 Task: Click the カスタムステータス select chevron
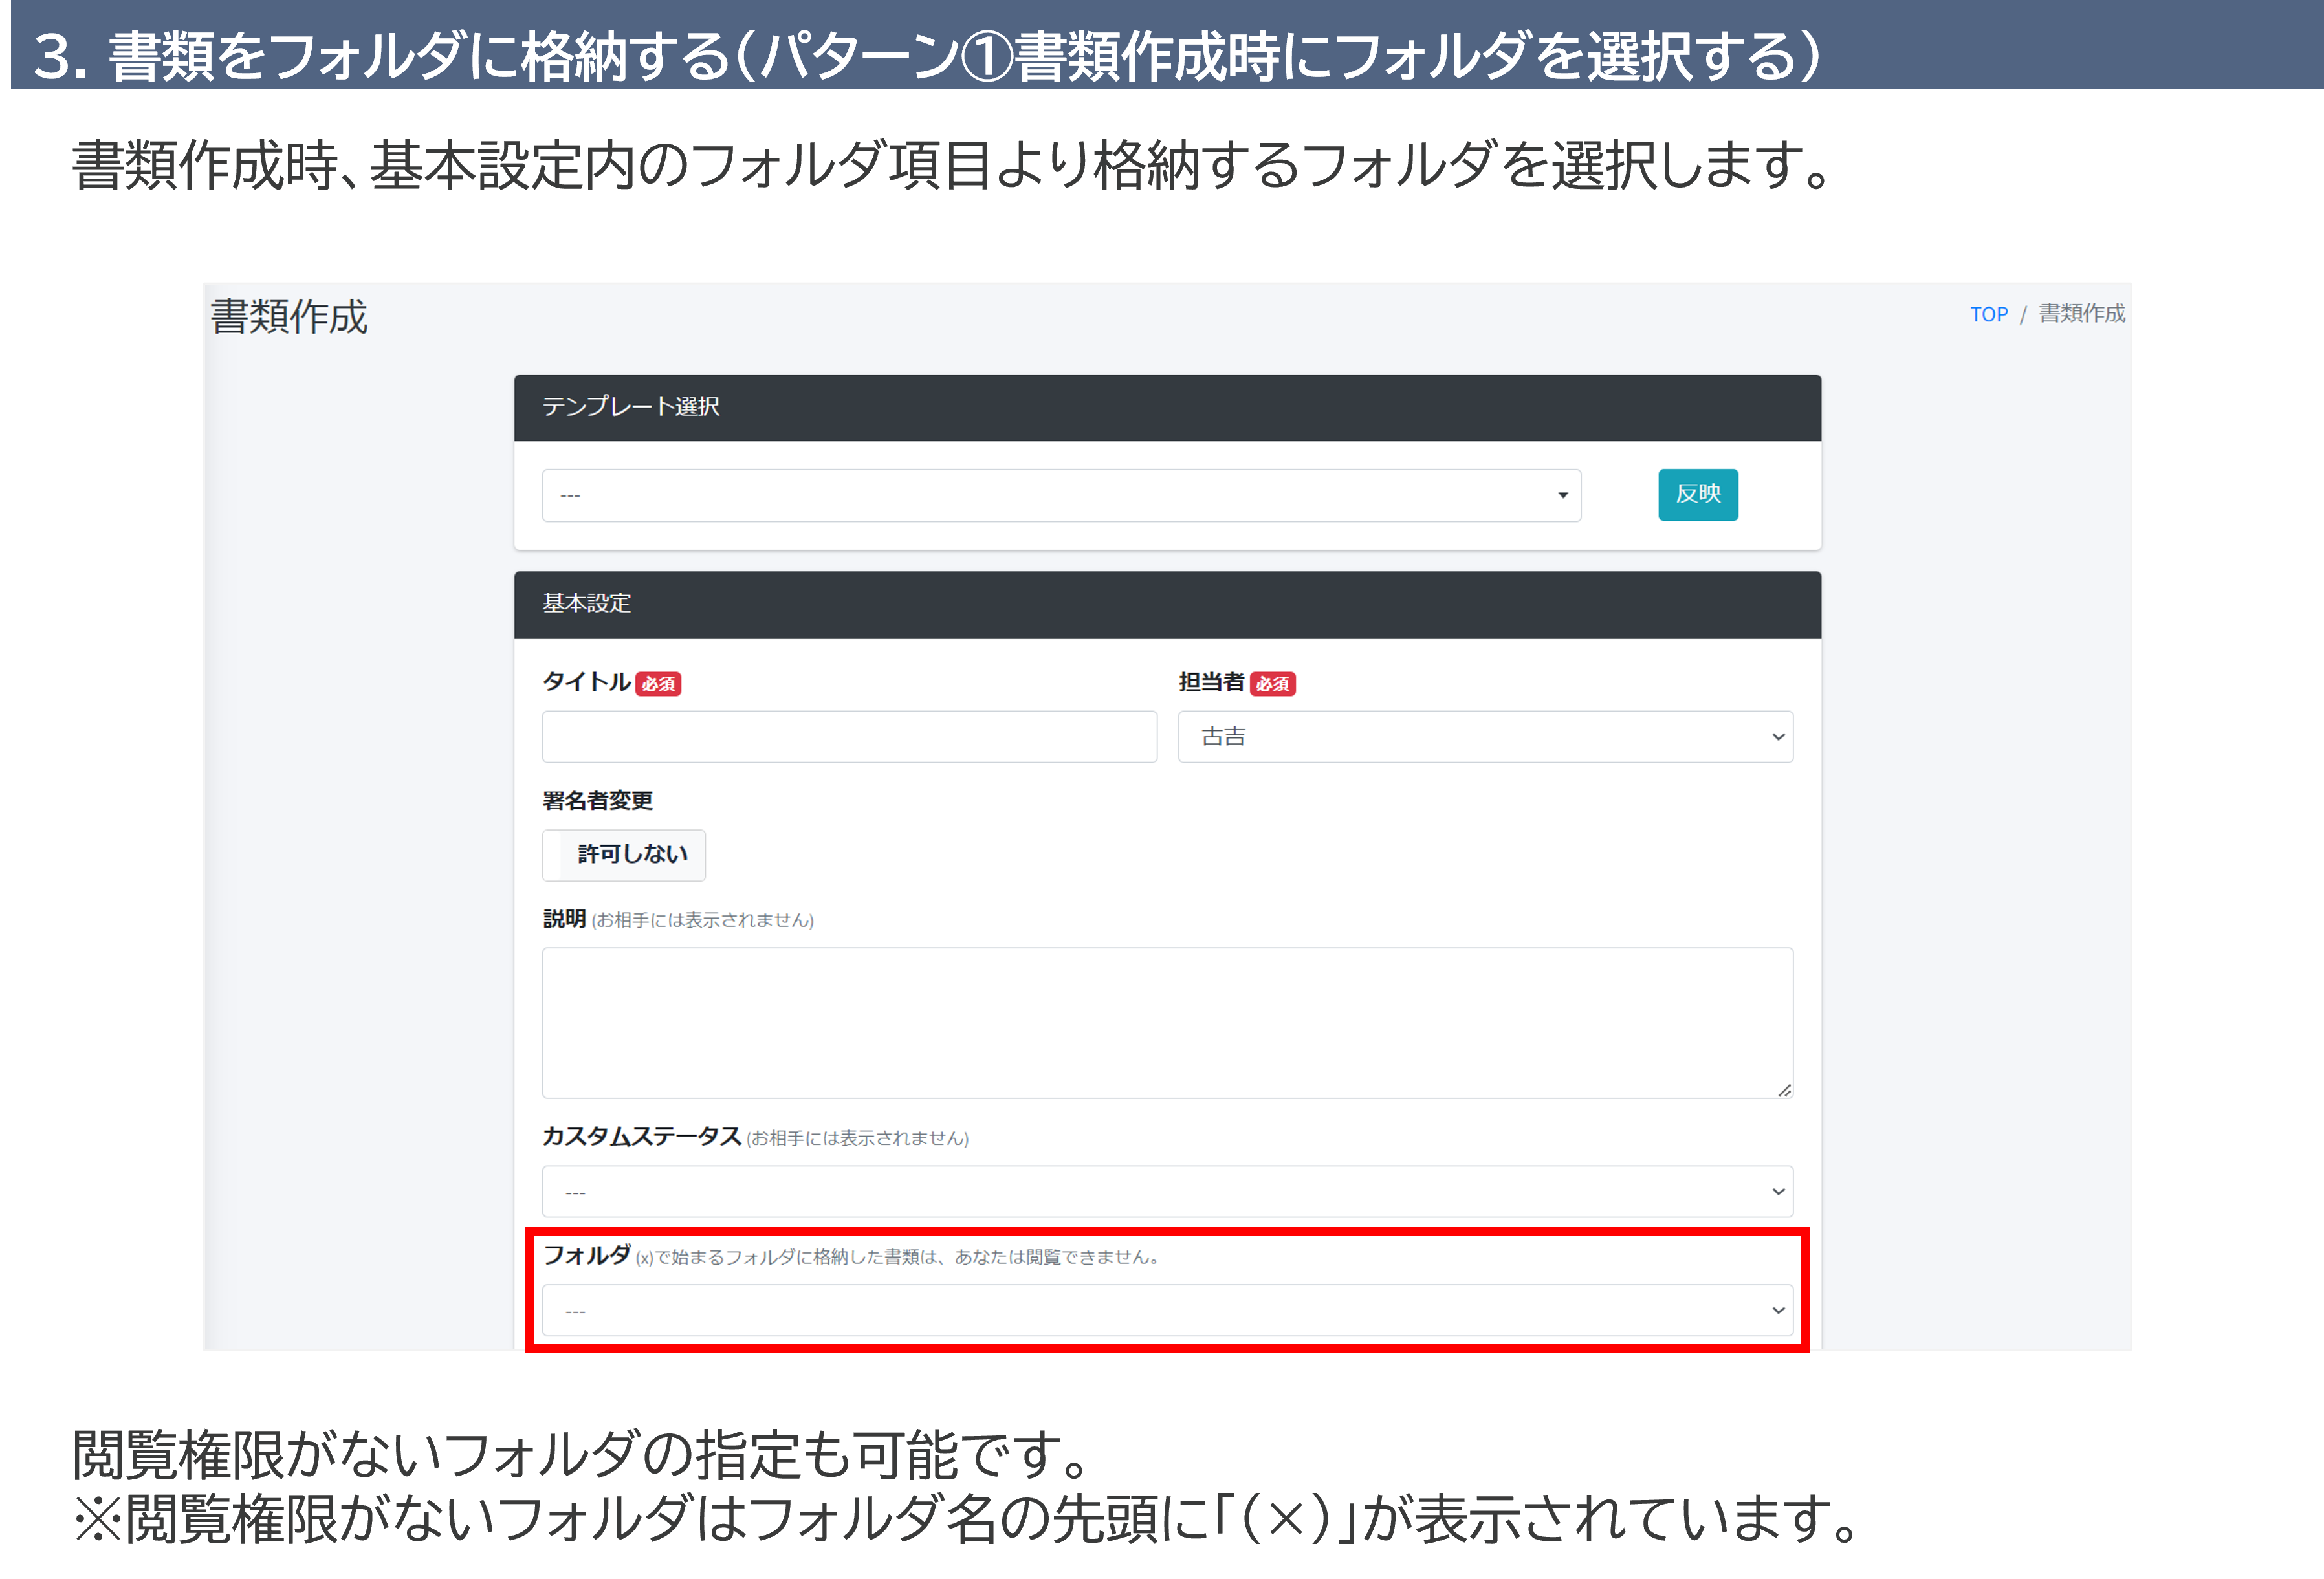point(1777,1192)
